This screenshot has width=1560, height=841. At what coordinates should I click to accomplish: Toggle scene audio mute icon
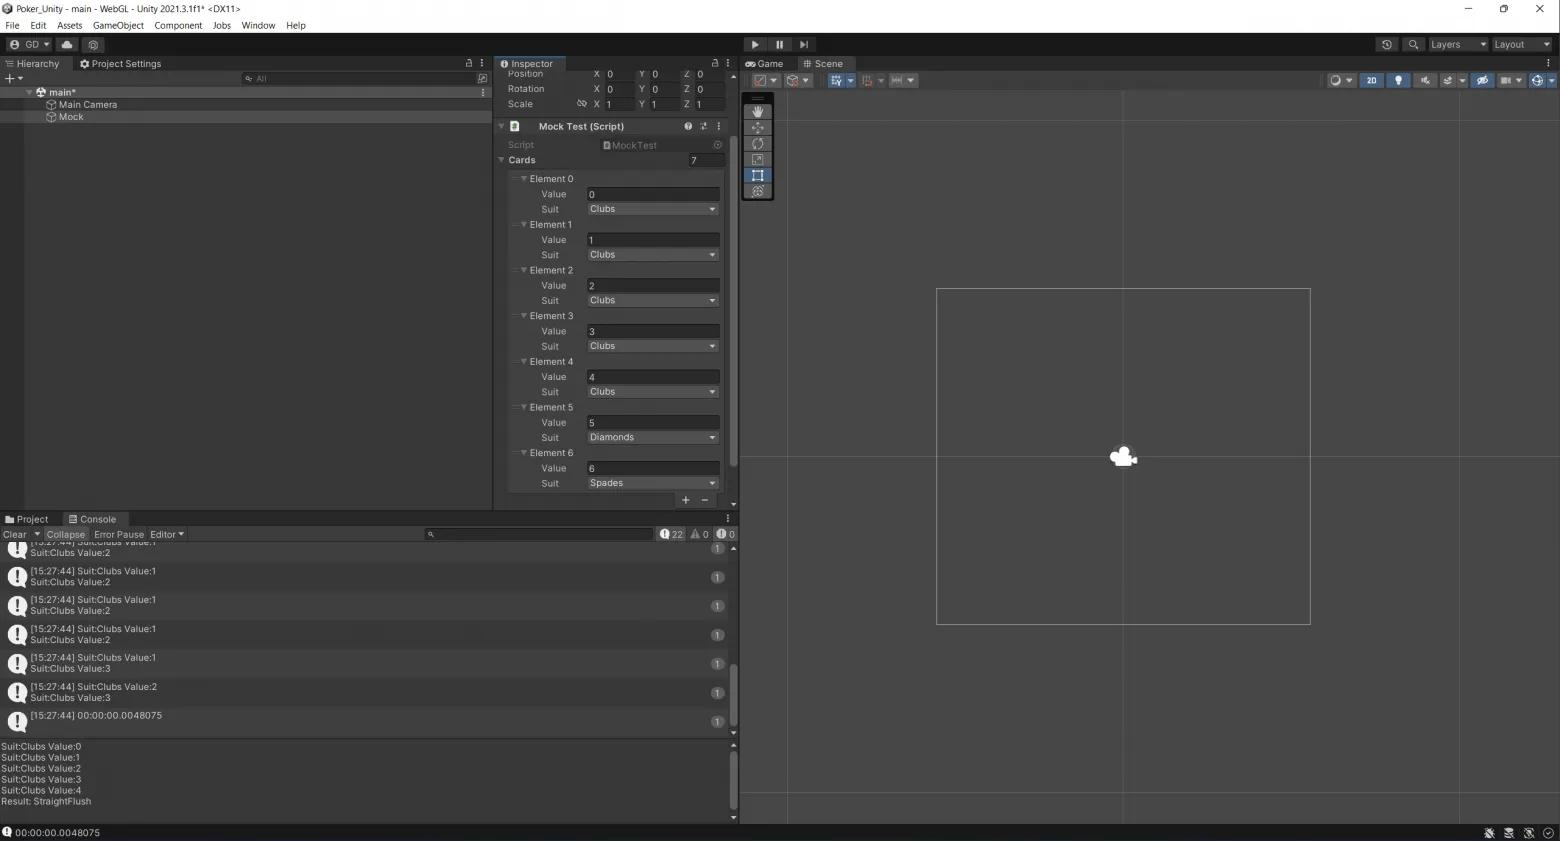[x=1425, y=80]
